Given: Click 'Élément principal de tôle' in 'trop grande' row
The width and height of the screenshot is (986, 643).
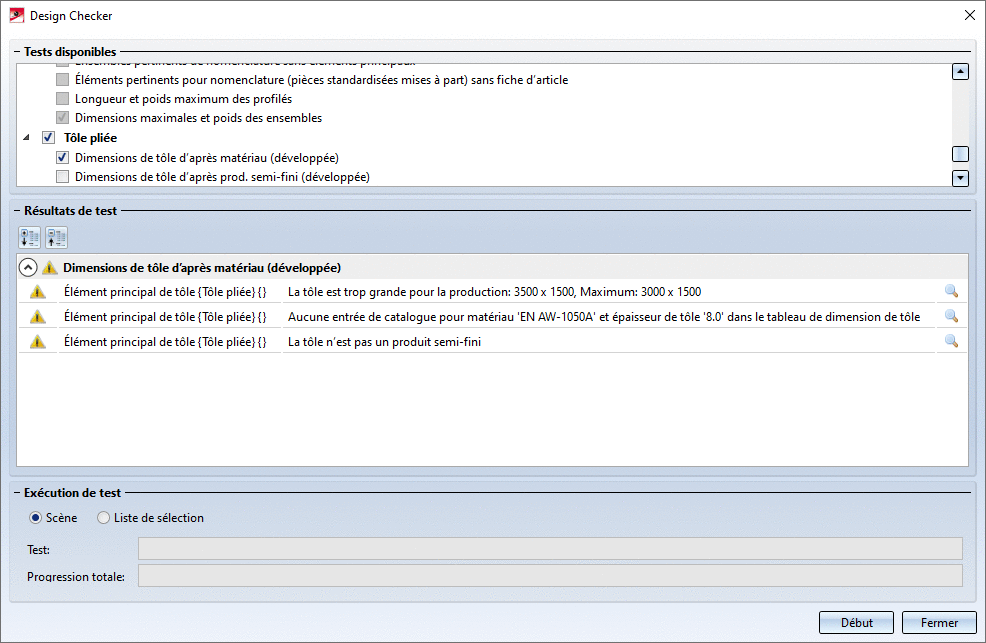Looking at the screenshot, I should (x=165, y=292).
